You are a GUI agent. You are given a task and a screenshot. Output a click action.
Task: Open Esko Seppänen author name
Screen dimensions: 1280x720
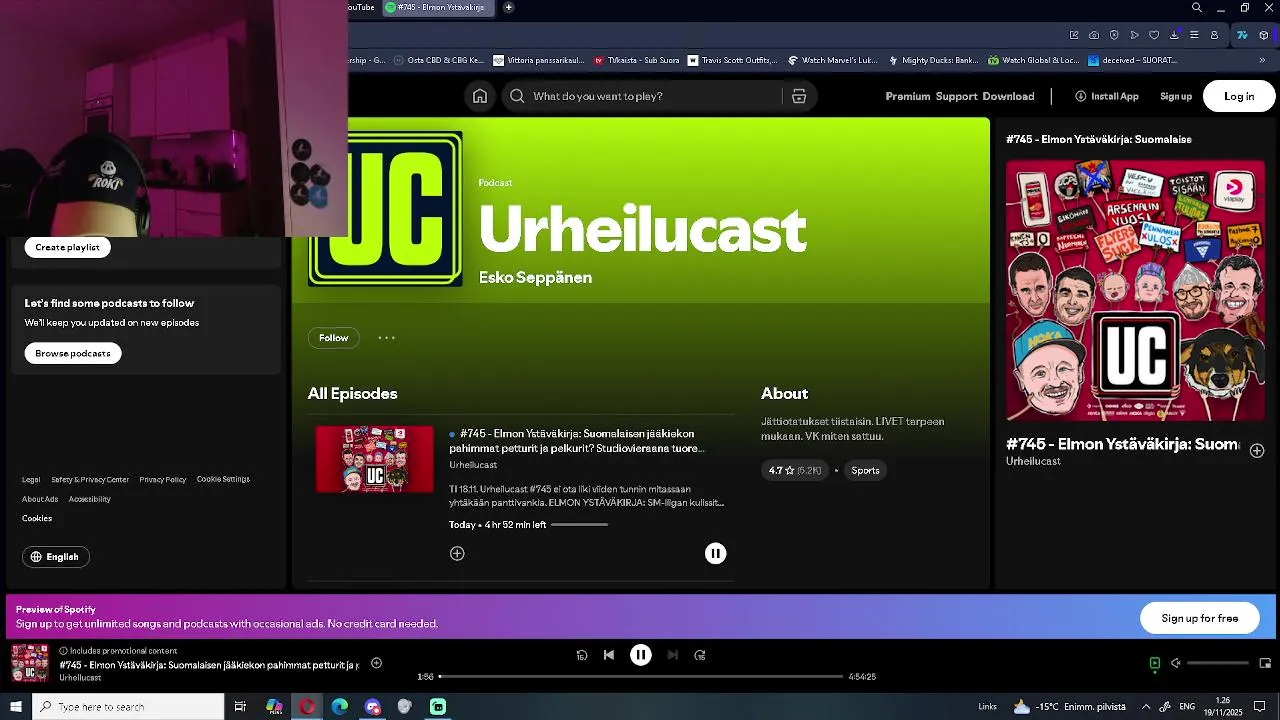535,278
